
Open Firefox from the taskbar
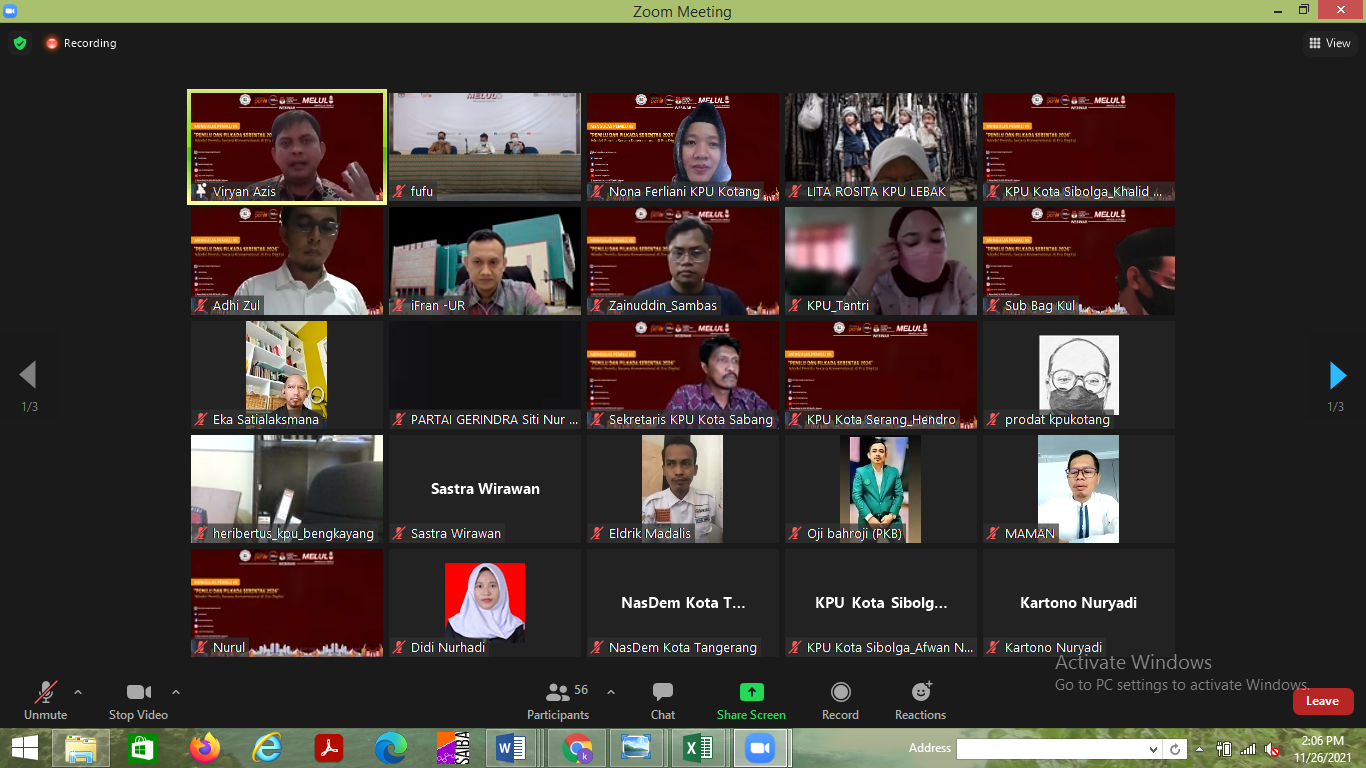point(204,748)
